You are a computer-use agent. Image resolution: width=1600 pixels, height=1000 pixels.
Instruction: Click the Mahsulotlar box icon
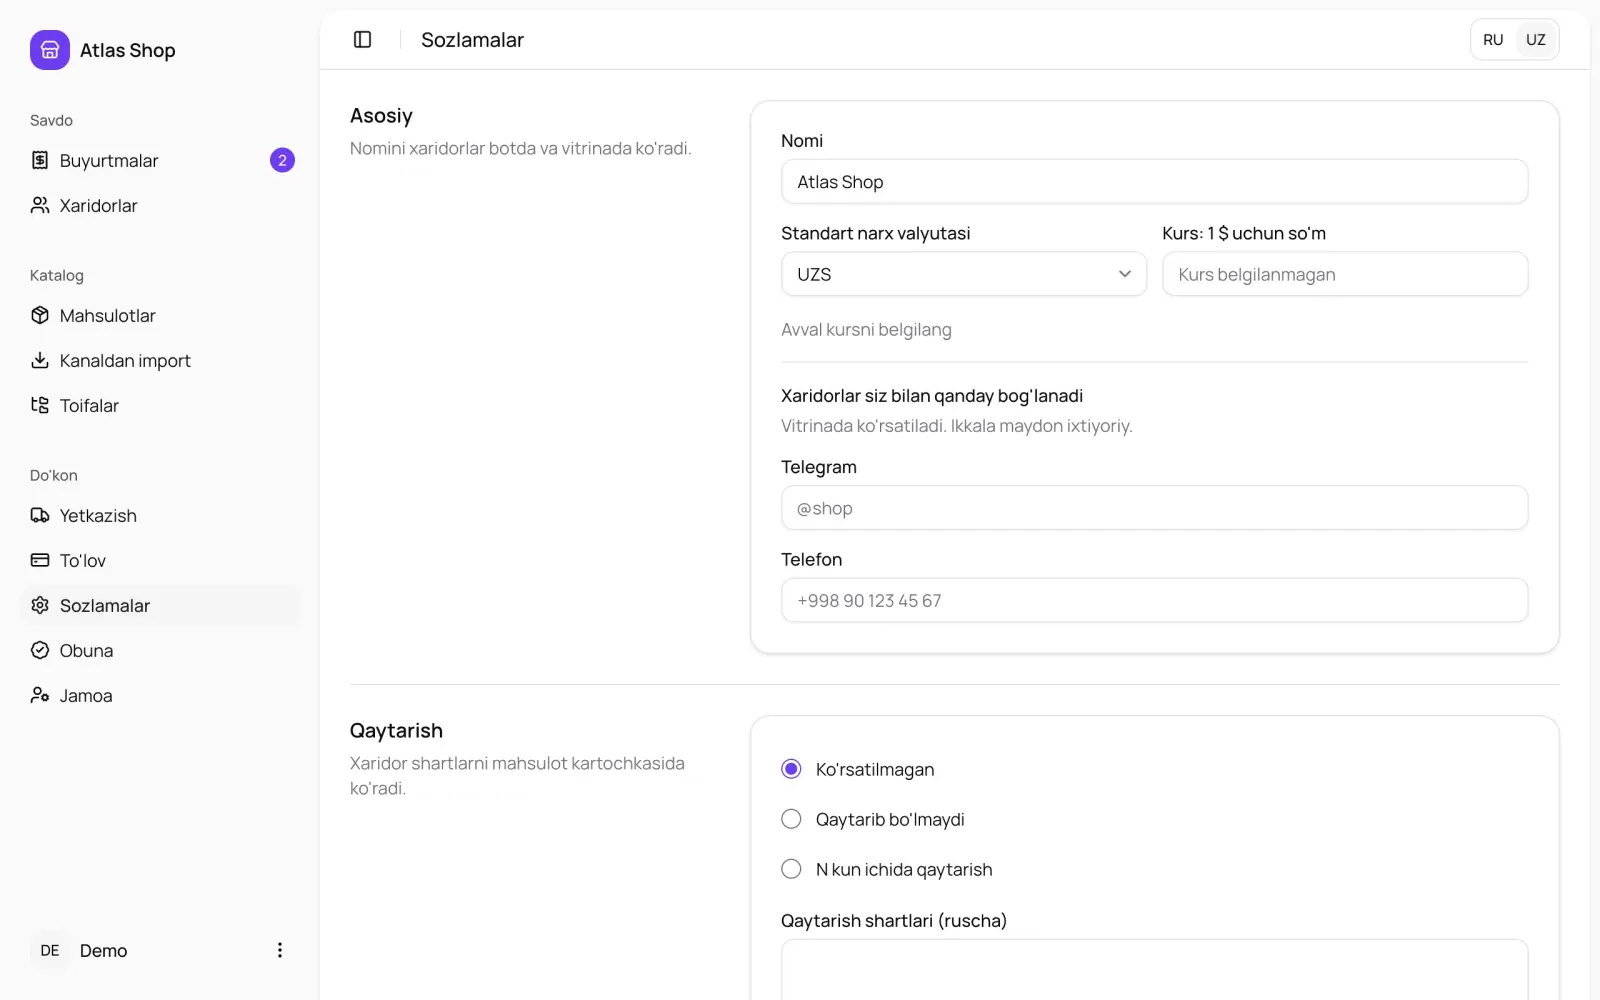[x=40, y=315]
